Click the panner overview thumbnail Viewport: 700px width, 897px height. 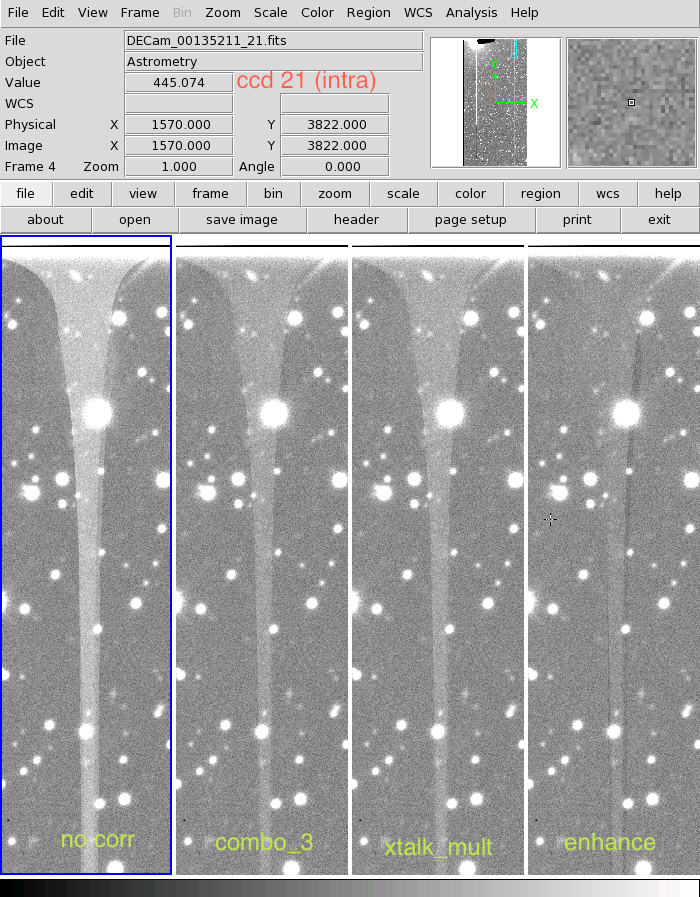tap(496, 102)
